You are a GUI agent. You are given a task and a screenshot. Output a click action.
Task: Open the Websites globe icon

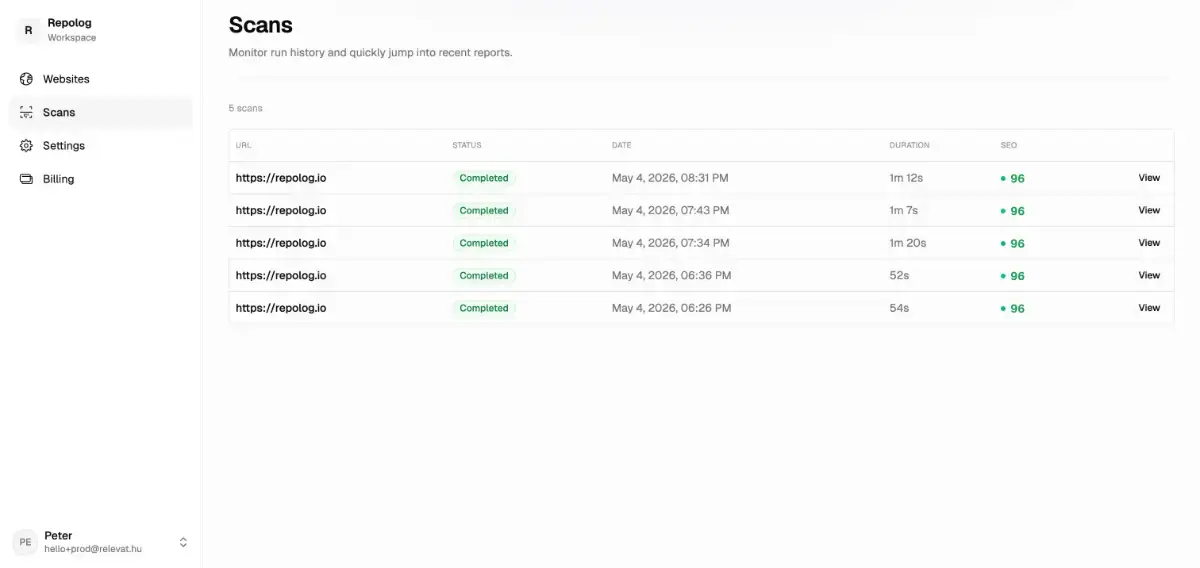26,79
